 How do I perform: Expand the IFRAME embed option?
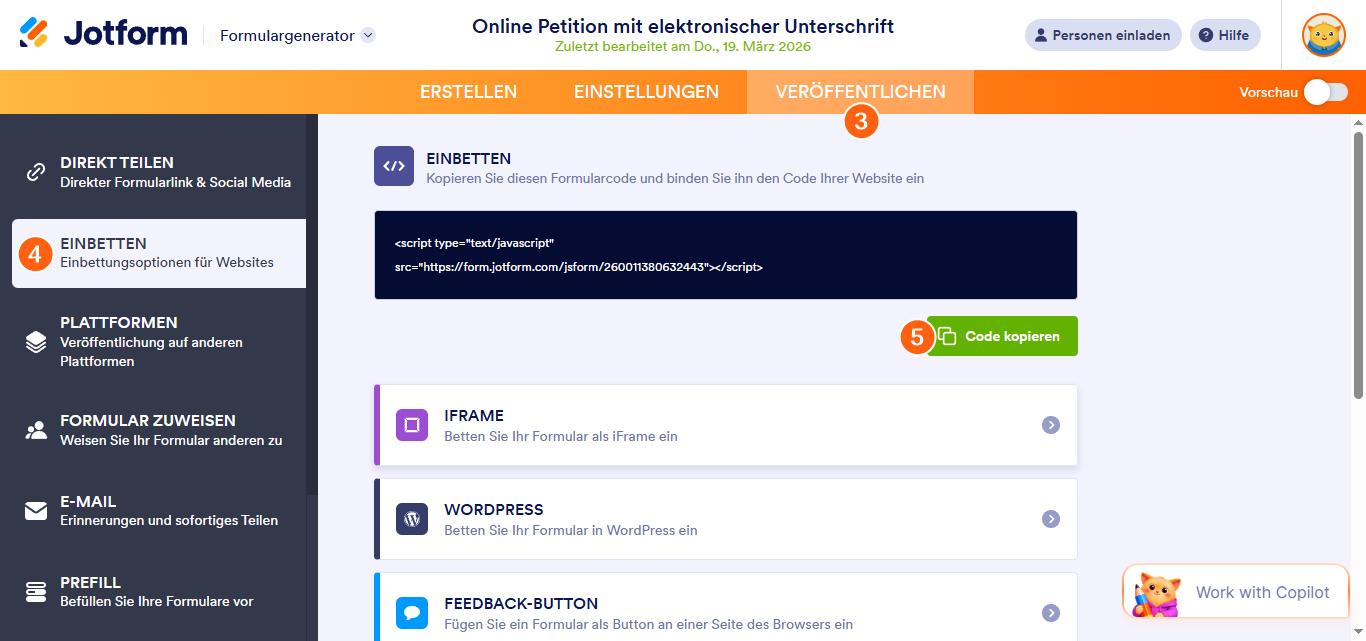tap(1051, 424)
